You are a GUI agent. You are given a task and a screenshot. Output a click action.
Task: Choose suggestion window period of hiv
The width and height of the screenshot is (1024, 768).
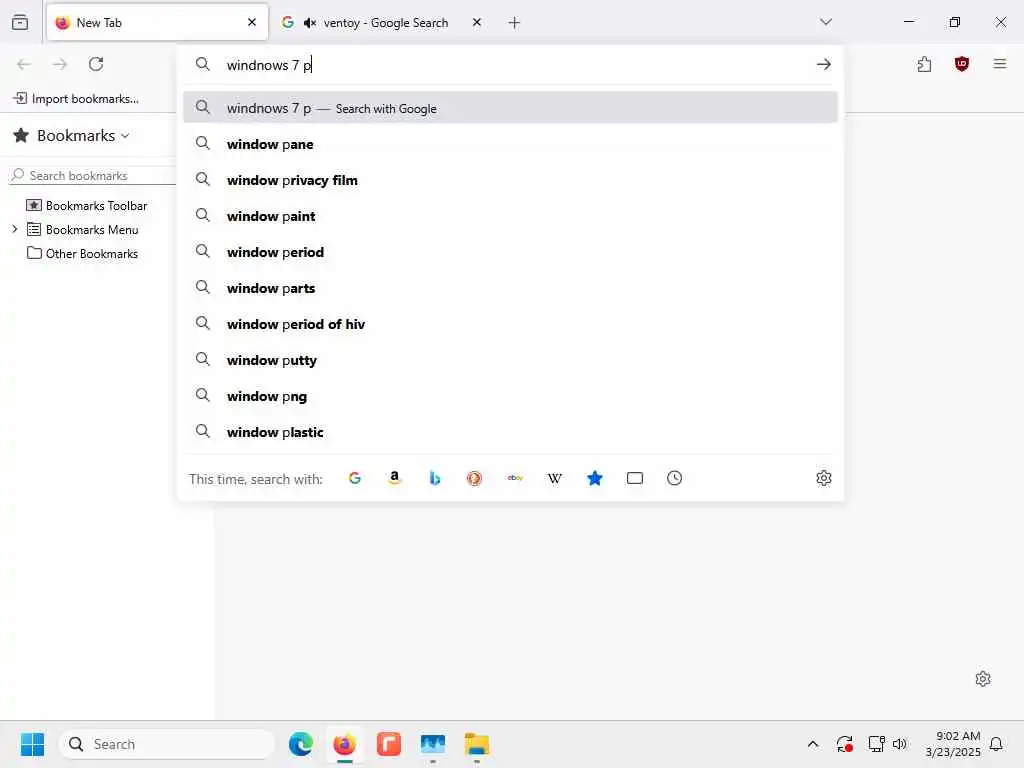(x=510, y=323)
